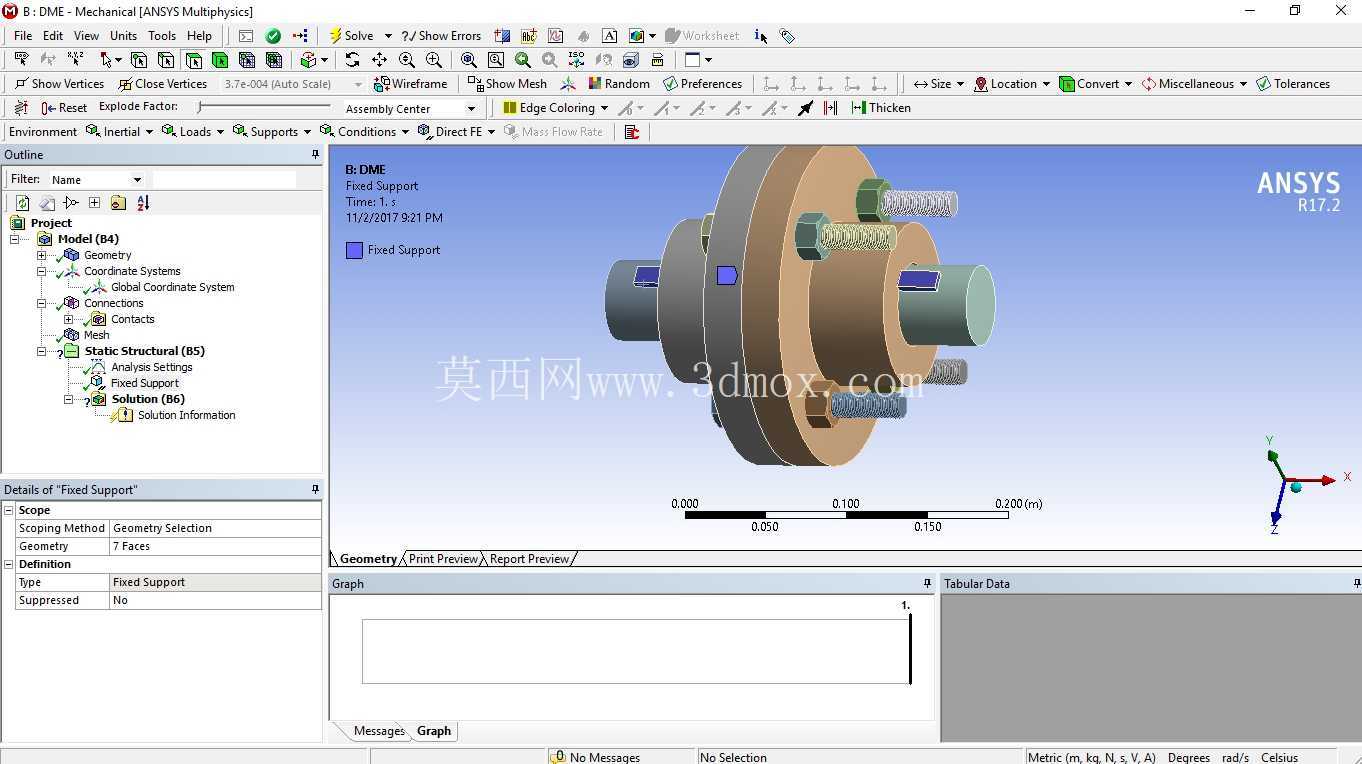Image resolution: width=1362 pixels, height=764 pixels.
Task: Toggle Show Mesh
Action: pos(508,84)
